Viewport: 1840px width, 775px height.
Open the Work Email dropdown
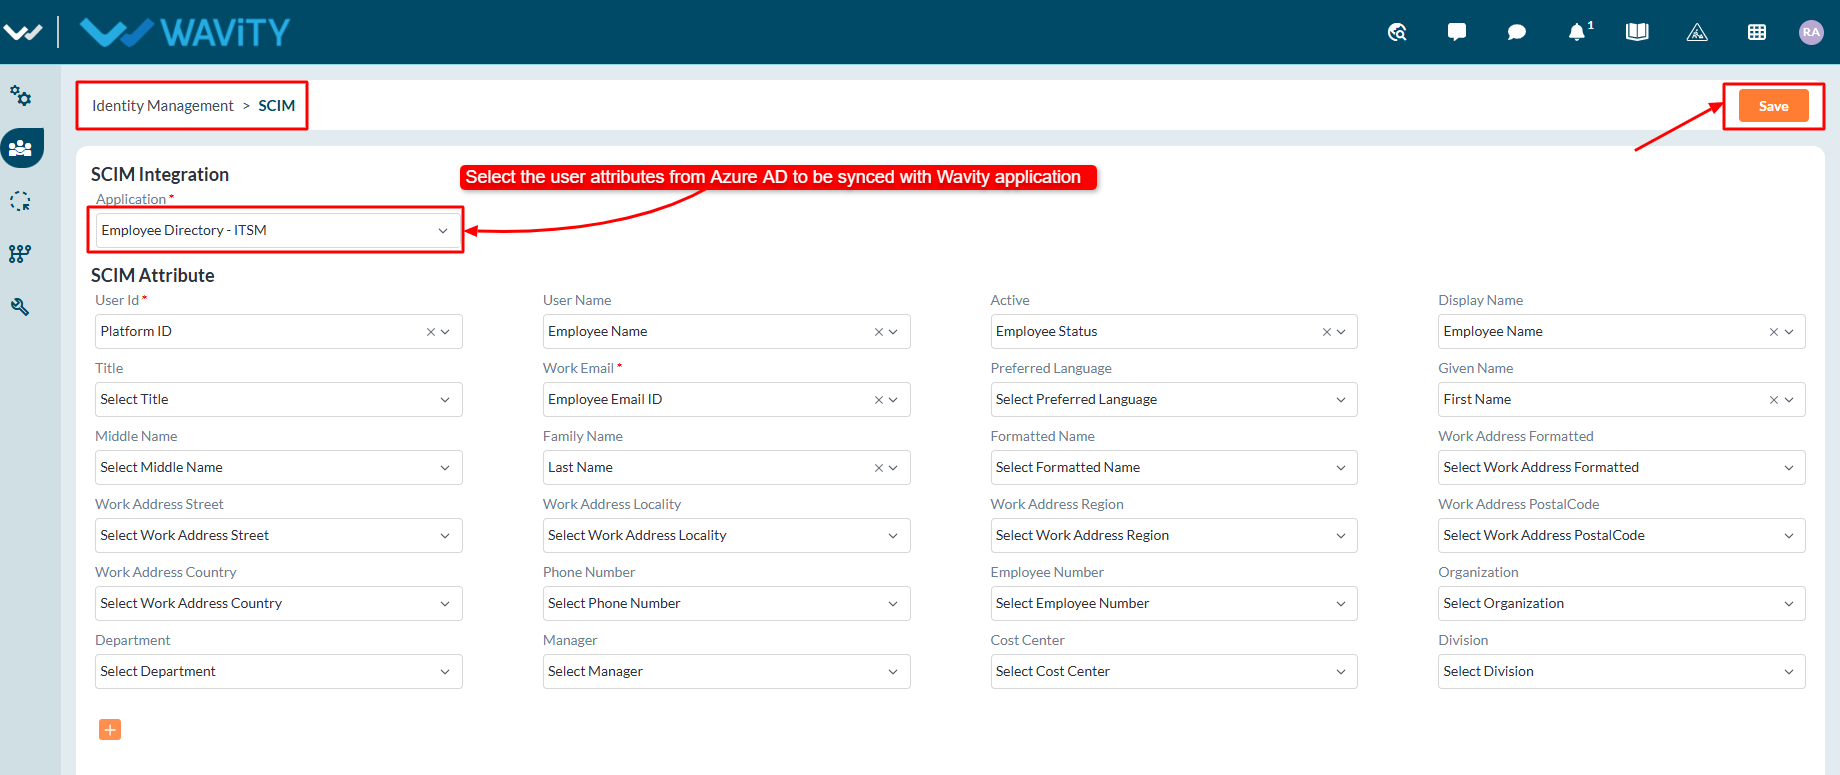click(727, 400)
